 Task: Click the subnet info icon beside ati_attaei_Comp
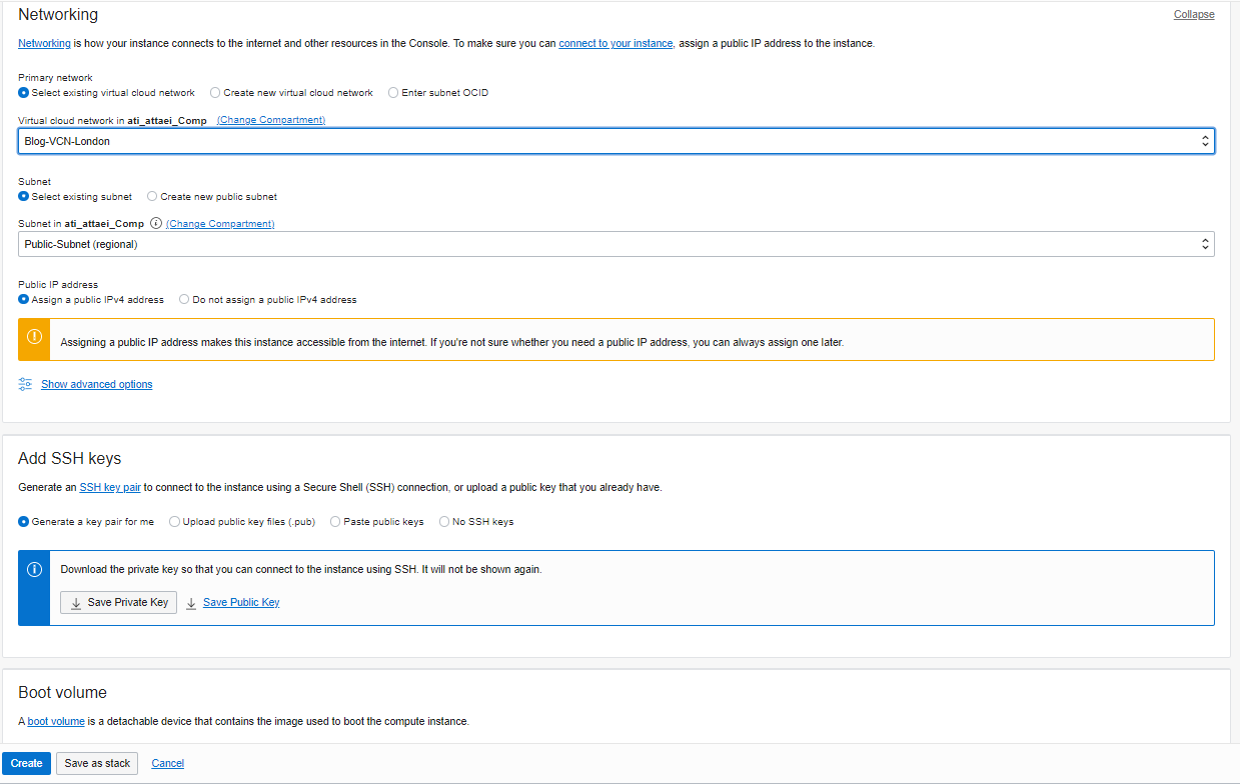point(156,224)
